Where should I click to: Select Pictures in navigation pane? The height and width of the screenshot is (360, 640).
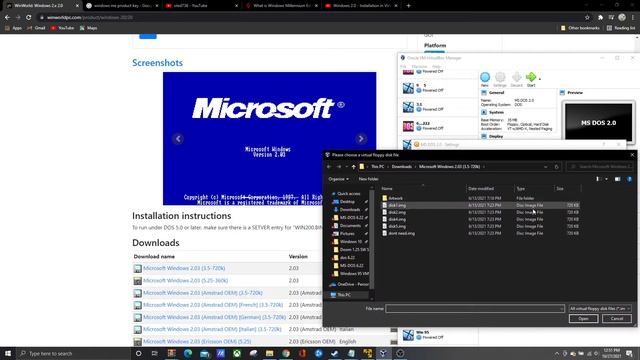click(348, 233)
